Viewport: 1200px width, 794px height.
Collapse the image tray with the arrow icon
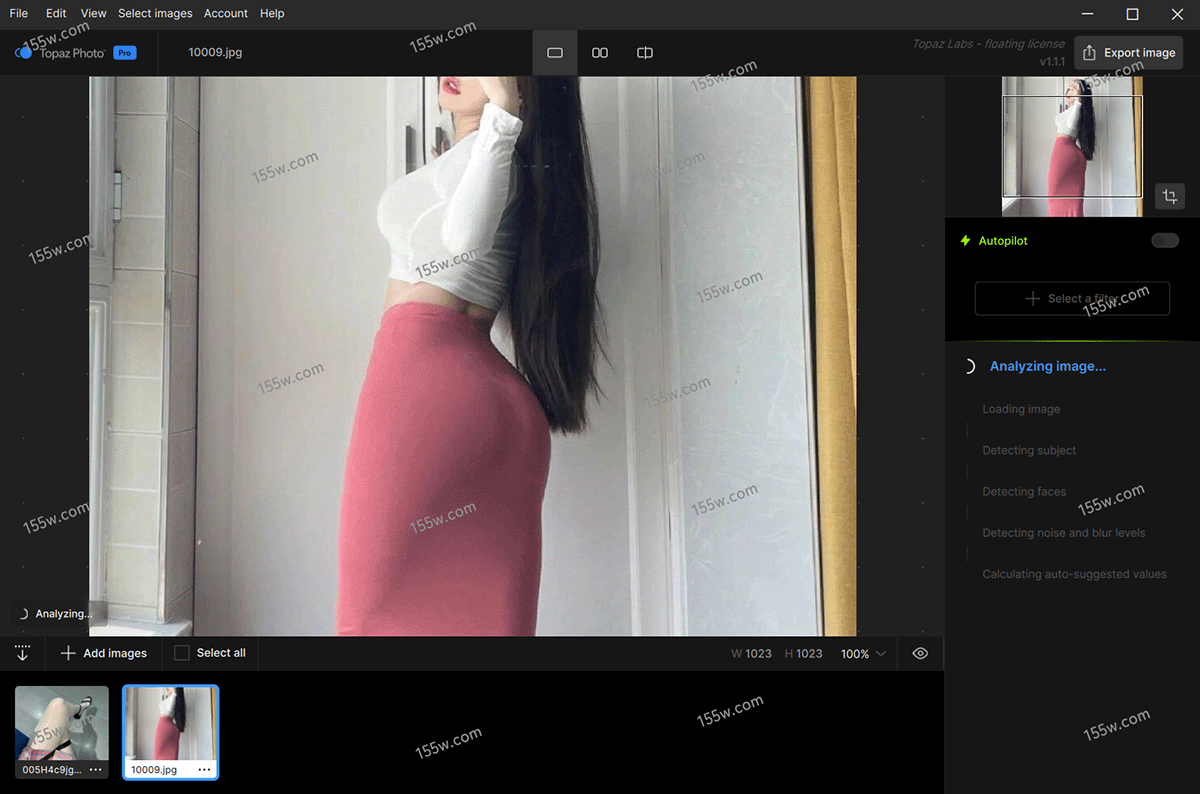click(22, 653)
